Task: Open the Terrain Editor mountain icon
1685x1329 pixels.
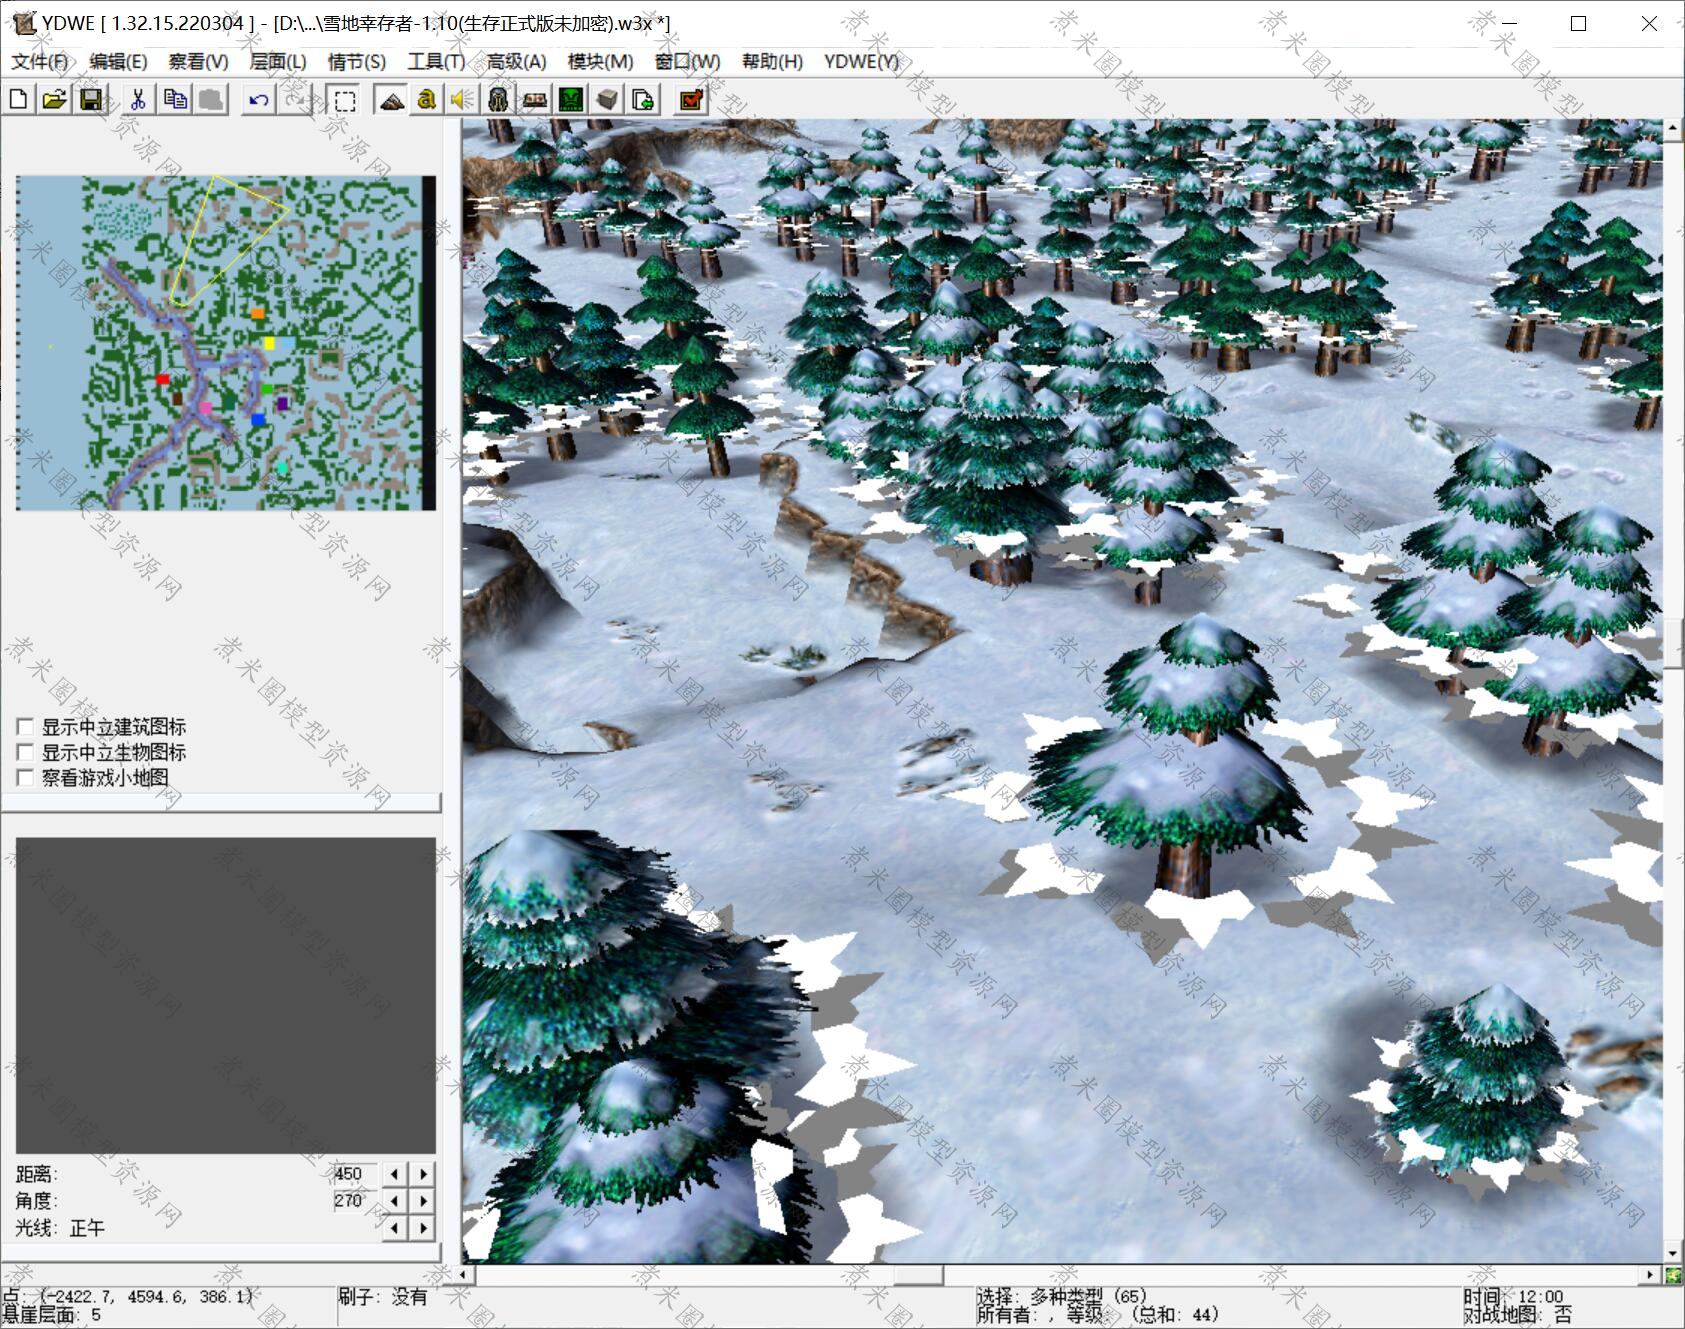Action: 391,99
